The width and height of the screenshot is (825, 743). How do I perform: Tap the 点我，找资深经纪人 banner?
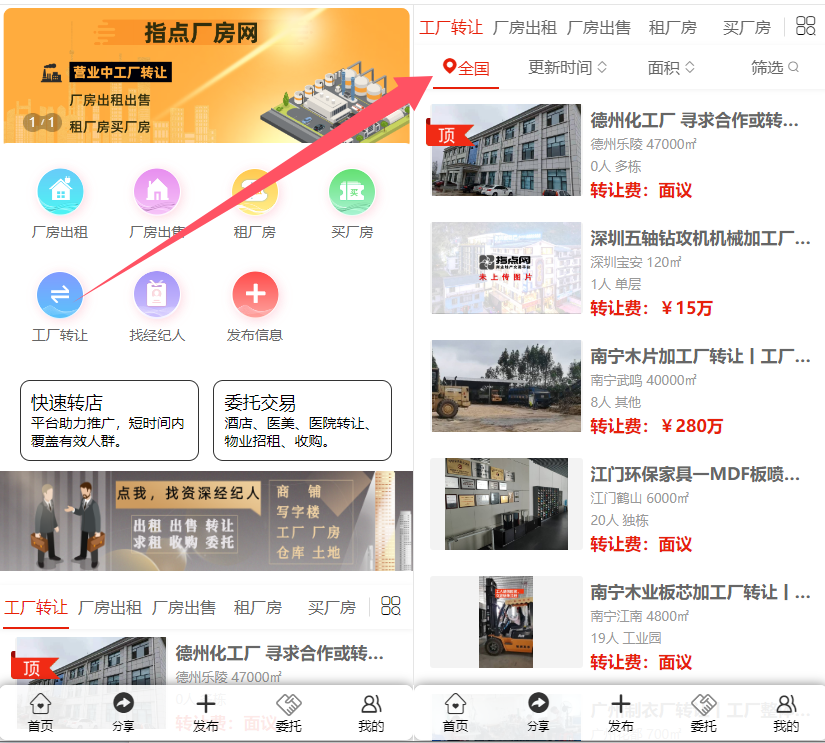pos(206,521)
